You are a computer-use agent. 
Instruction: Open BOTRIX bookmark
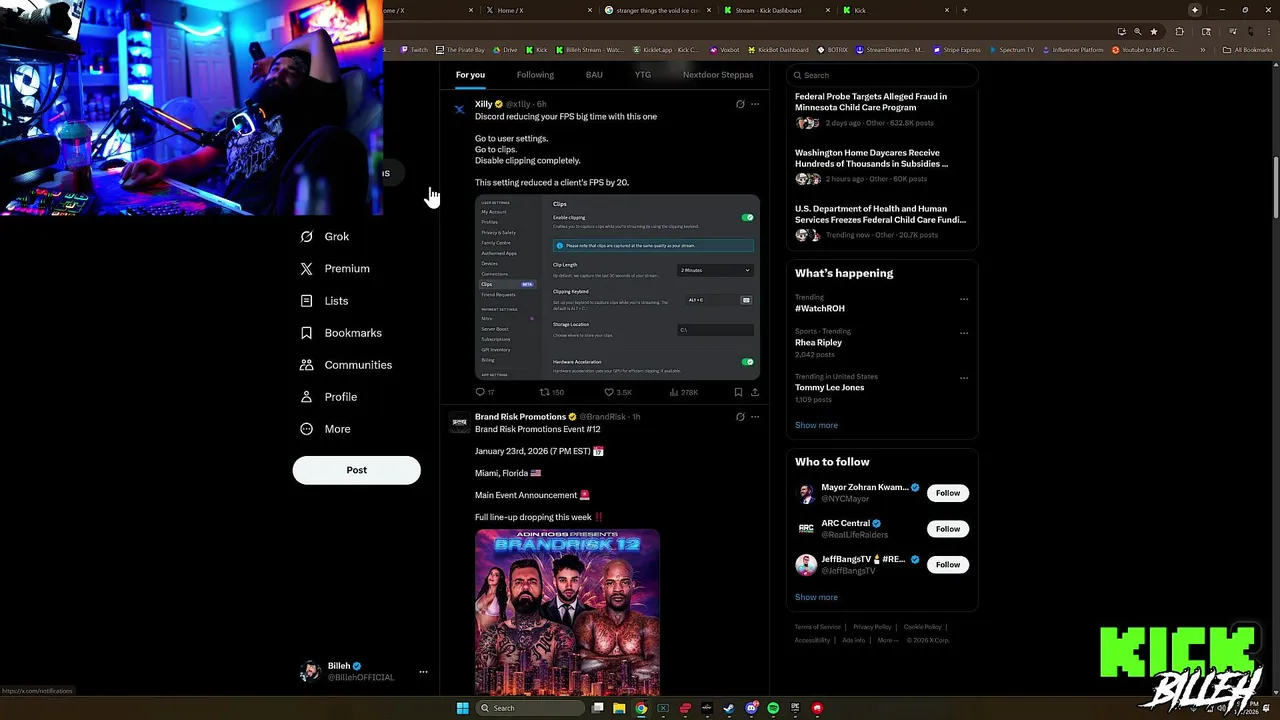832,50
